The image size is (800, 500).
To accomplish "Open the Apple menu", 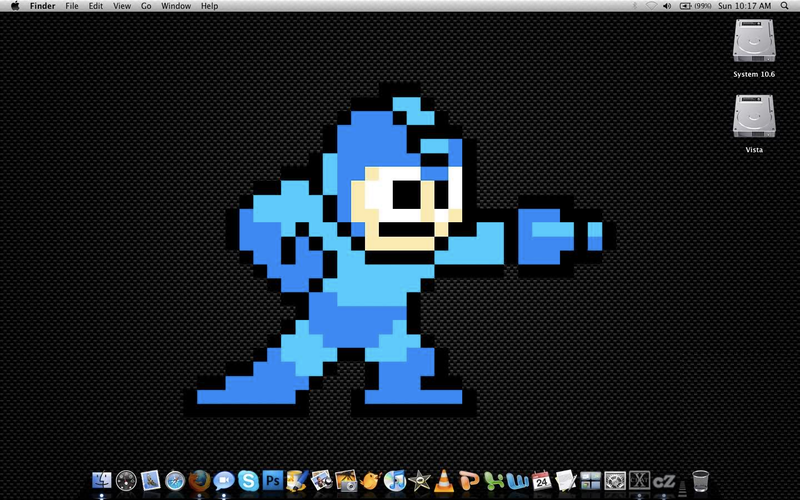I will tap(15, 6).
